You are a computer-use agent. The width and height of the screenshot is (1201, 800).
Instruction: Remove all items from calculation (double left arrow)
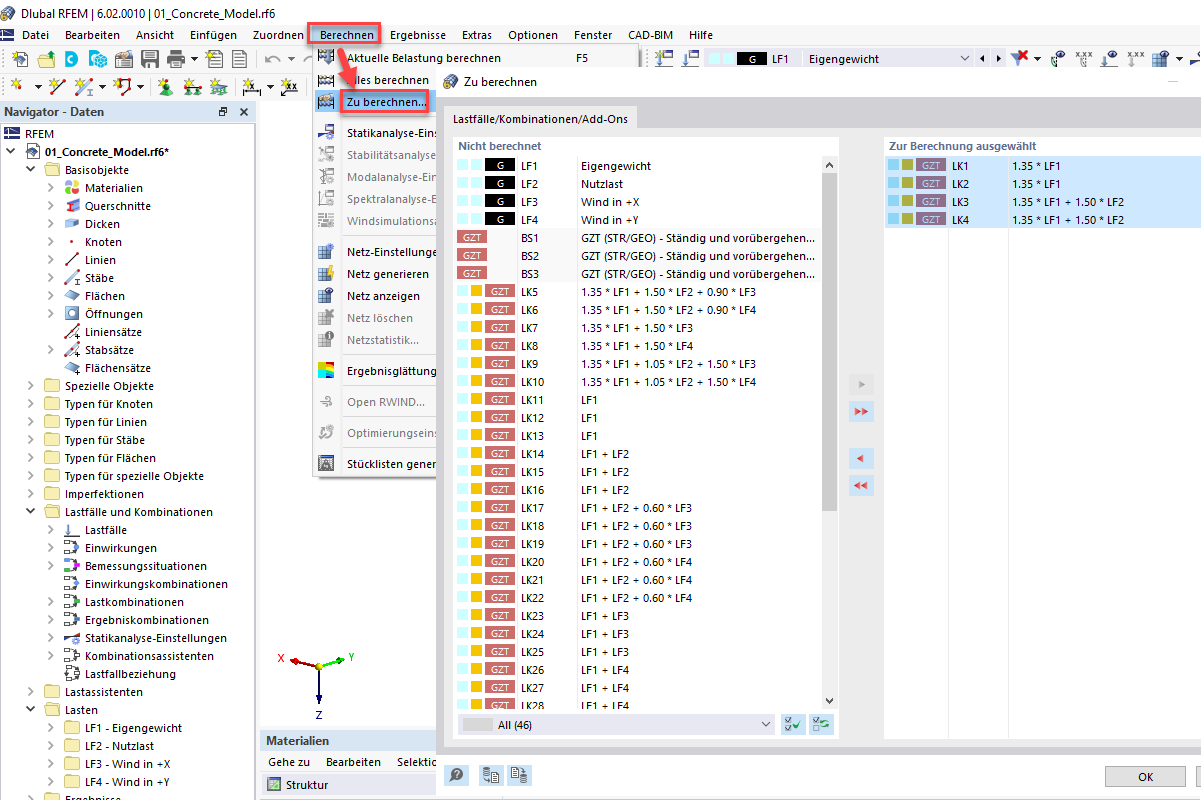coord(861,486)
